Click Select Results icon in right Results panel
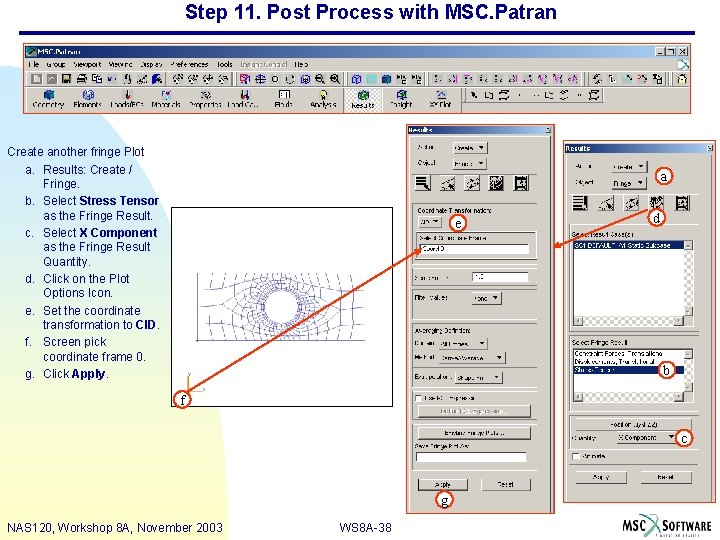This screenshot has width=720, height=540. coord(580,203)
